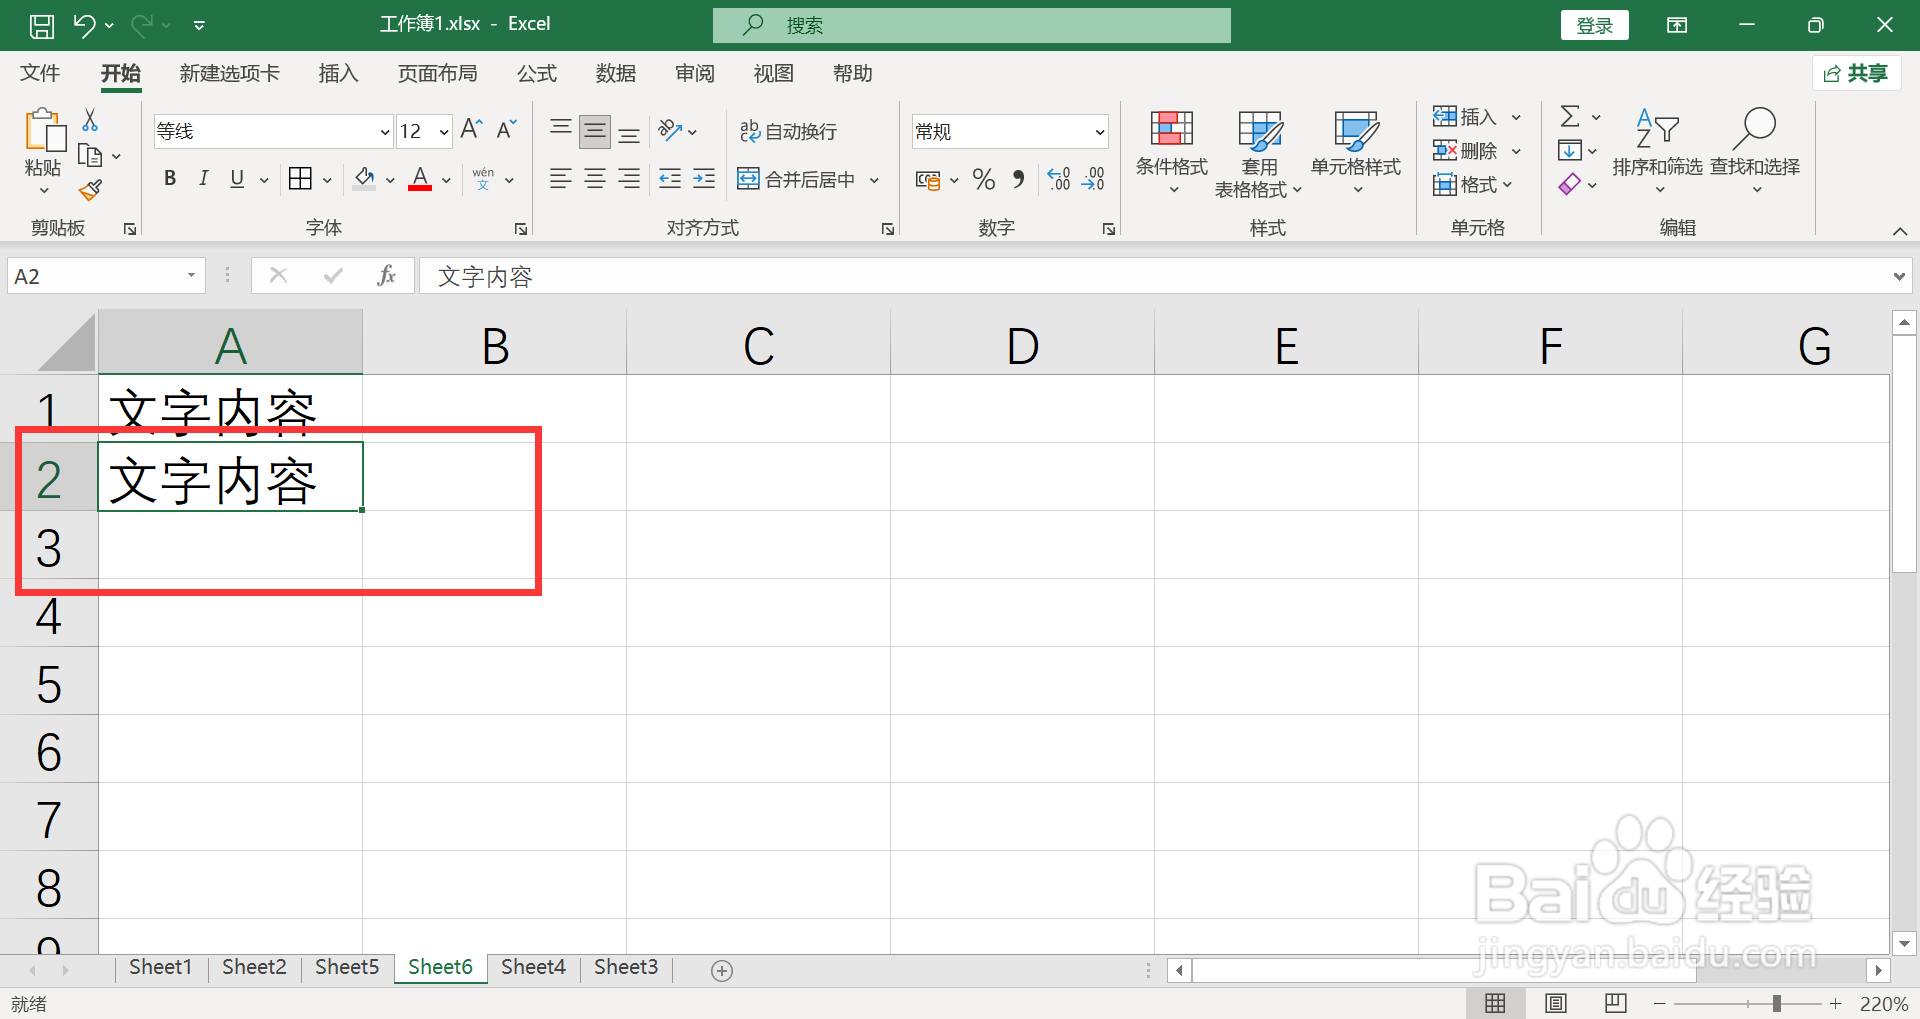
Task: Toggle middle vertical alignment
Action: 595,131
